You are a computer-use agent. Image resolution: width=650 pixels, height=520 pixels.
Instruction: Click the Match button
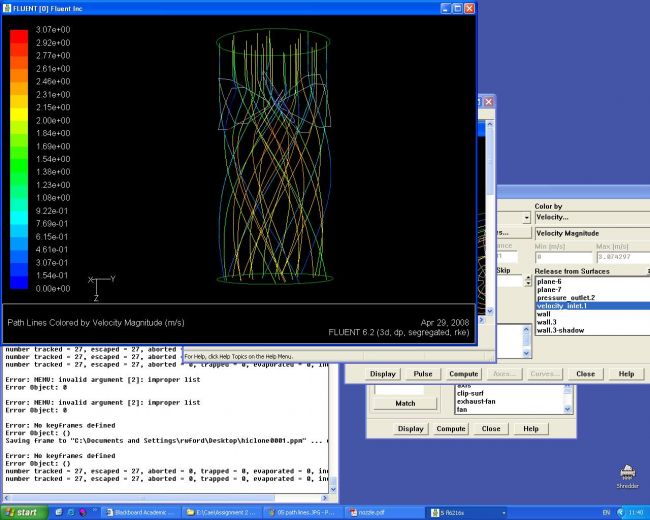click(x=405, y=403)
